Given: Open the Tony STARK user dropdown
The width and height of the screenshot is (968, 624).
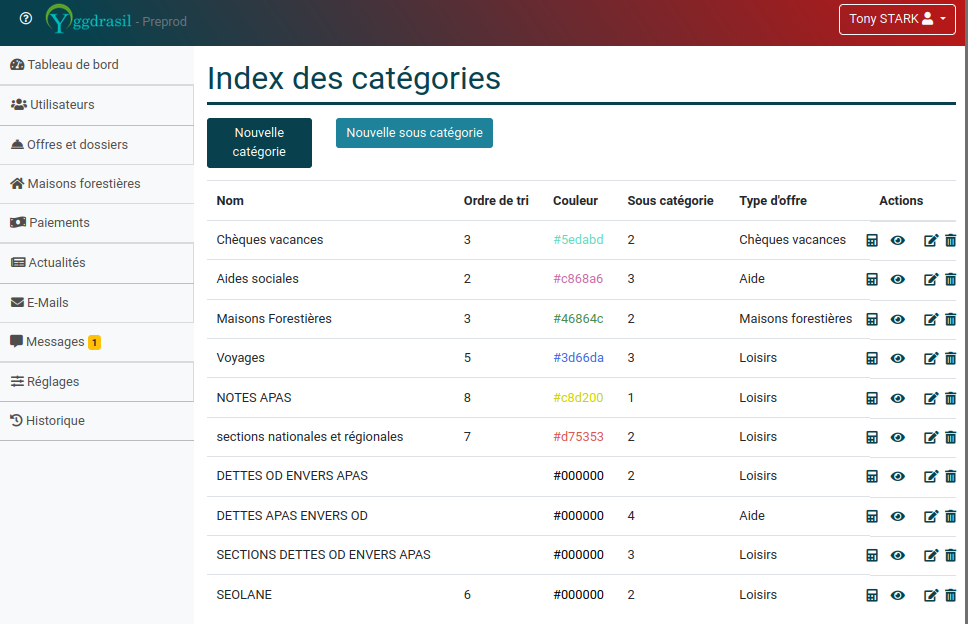Looking at the screenshot, I should 897,19.
